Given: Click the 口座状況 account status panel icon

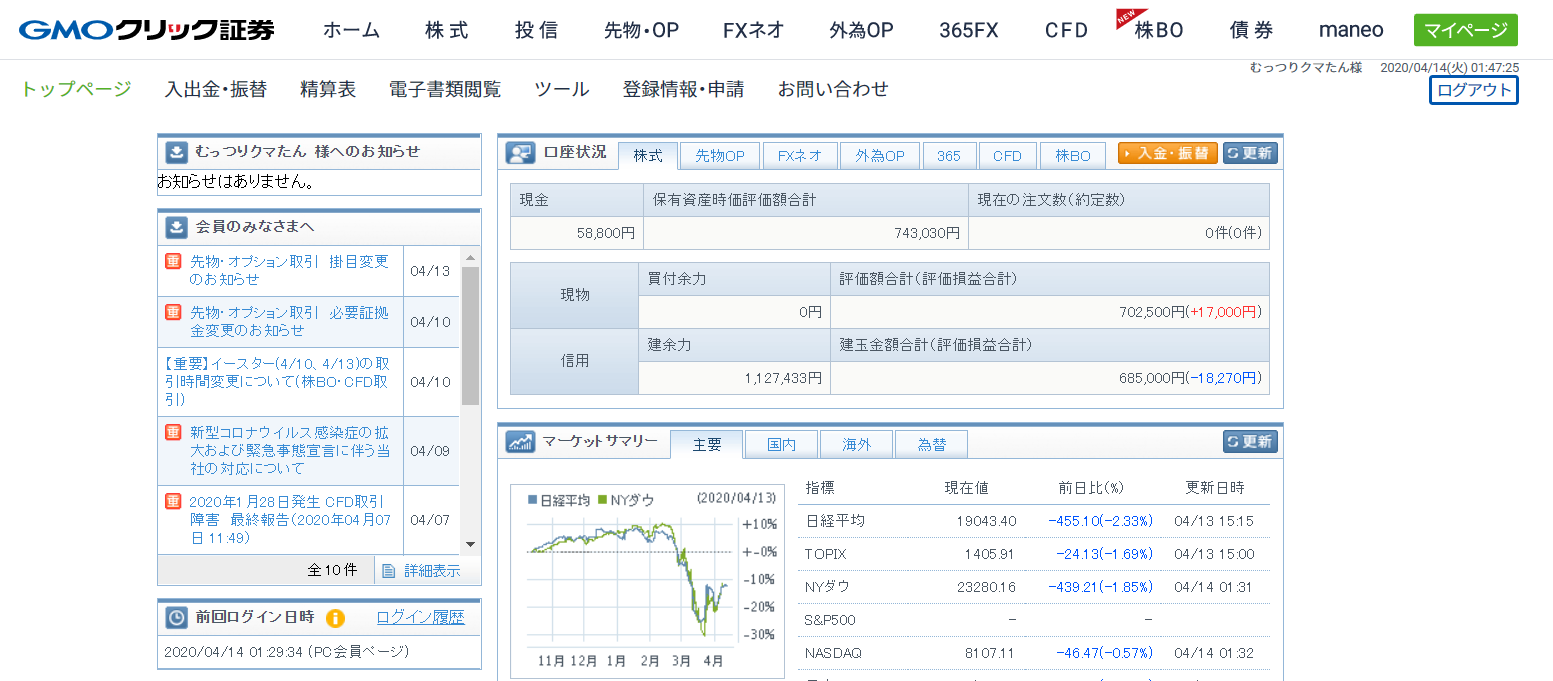Looking at the screenshot, I should 520,153.
